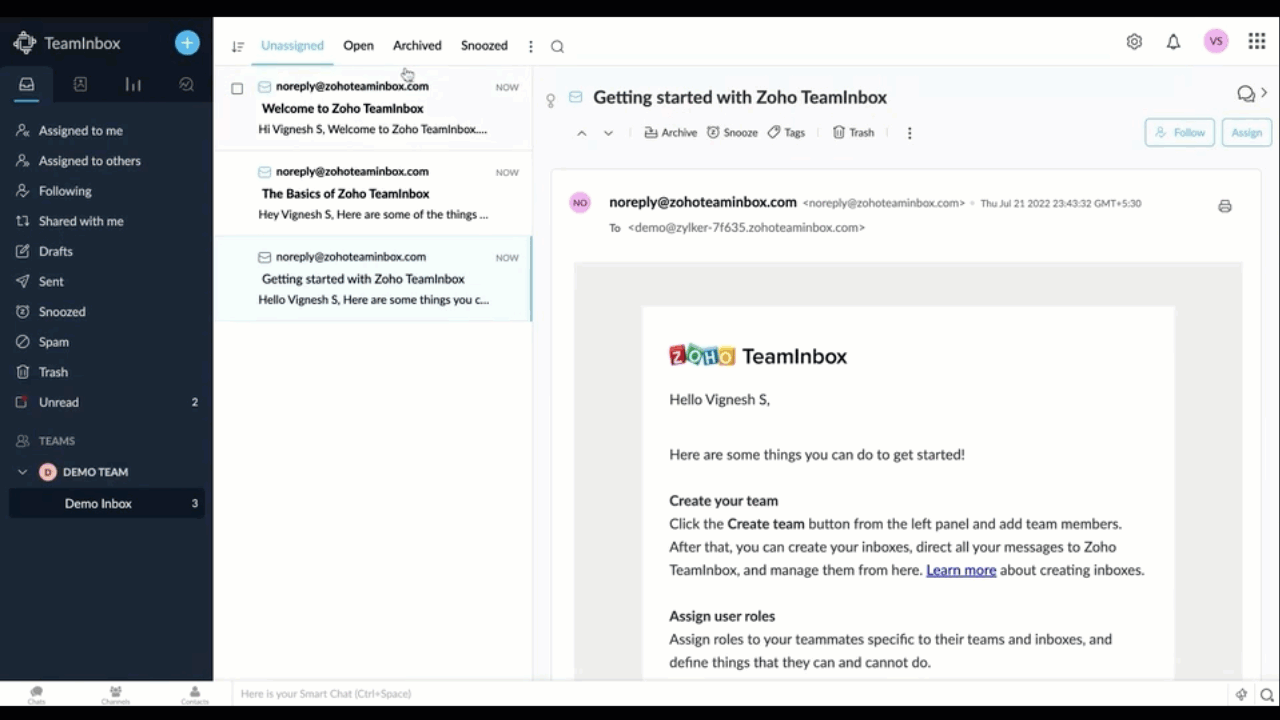Screen dimensions: 1280x720
Task: Switch to the Unassigned tab
Action: tap(292, 46)
